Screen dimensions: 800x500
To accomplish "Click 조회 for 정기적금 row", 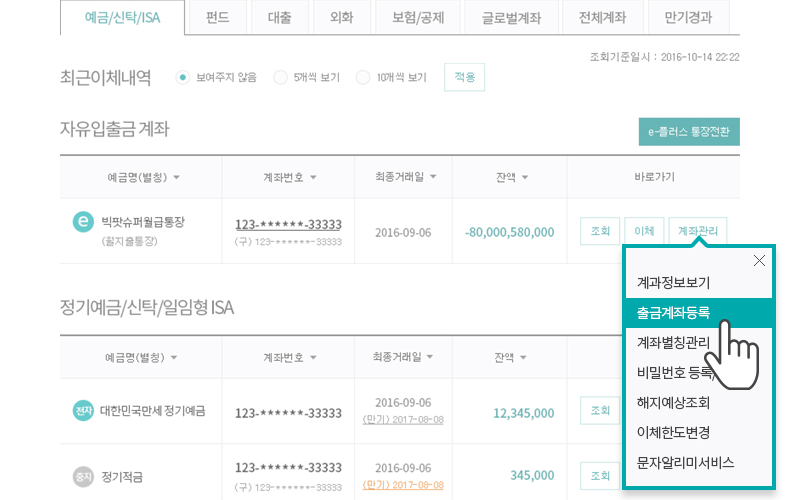I will click(600, 476).
